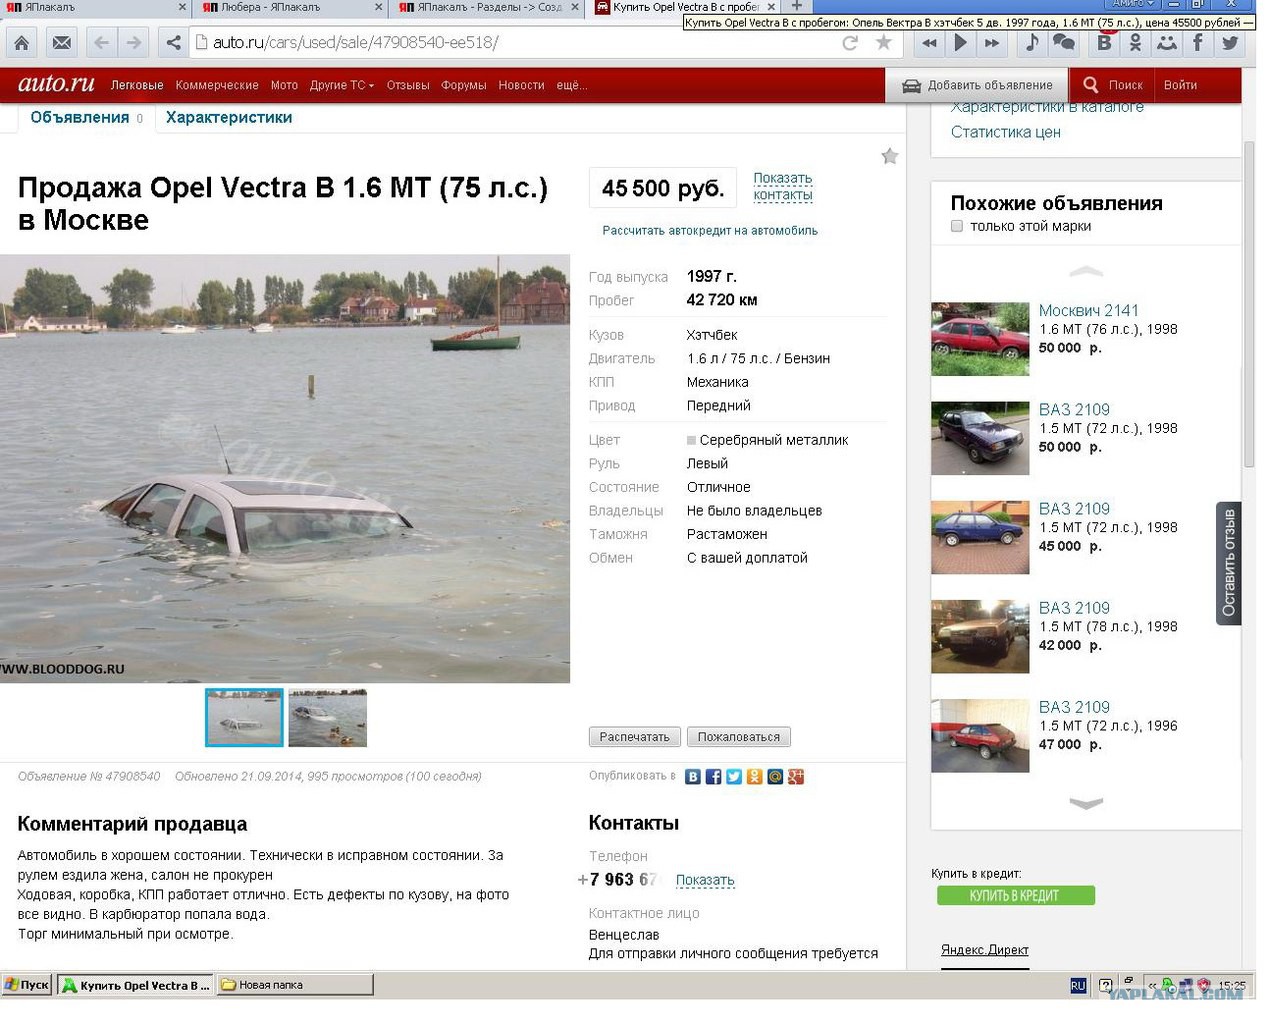Image resolution: width=1269 pixels, height=1024 pixels.
Task: Open the music note icon in toolbar
Action: click(1032, 43)
